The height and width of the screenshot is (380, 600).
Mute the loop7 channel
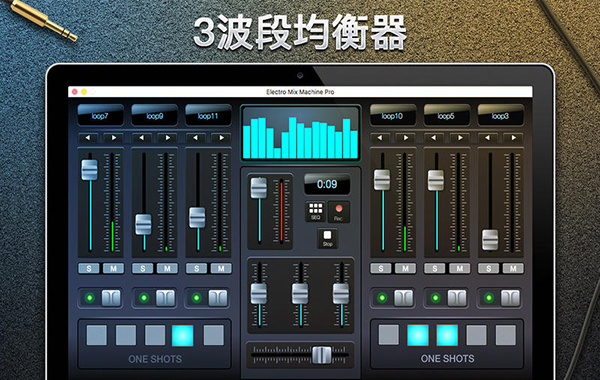click(113, 268)
